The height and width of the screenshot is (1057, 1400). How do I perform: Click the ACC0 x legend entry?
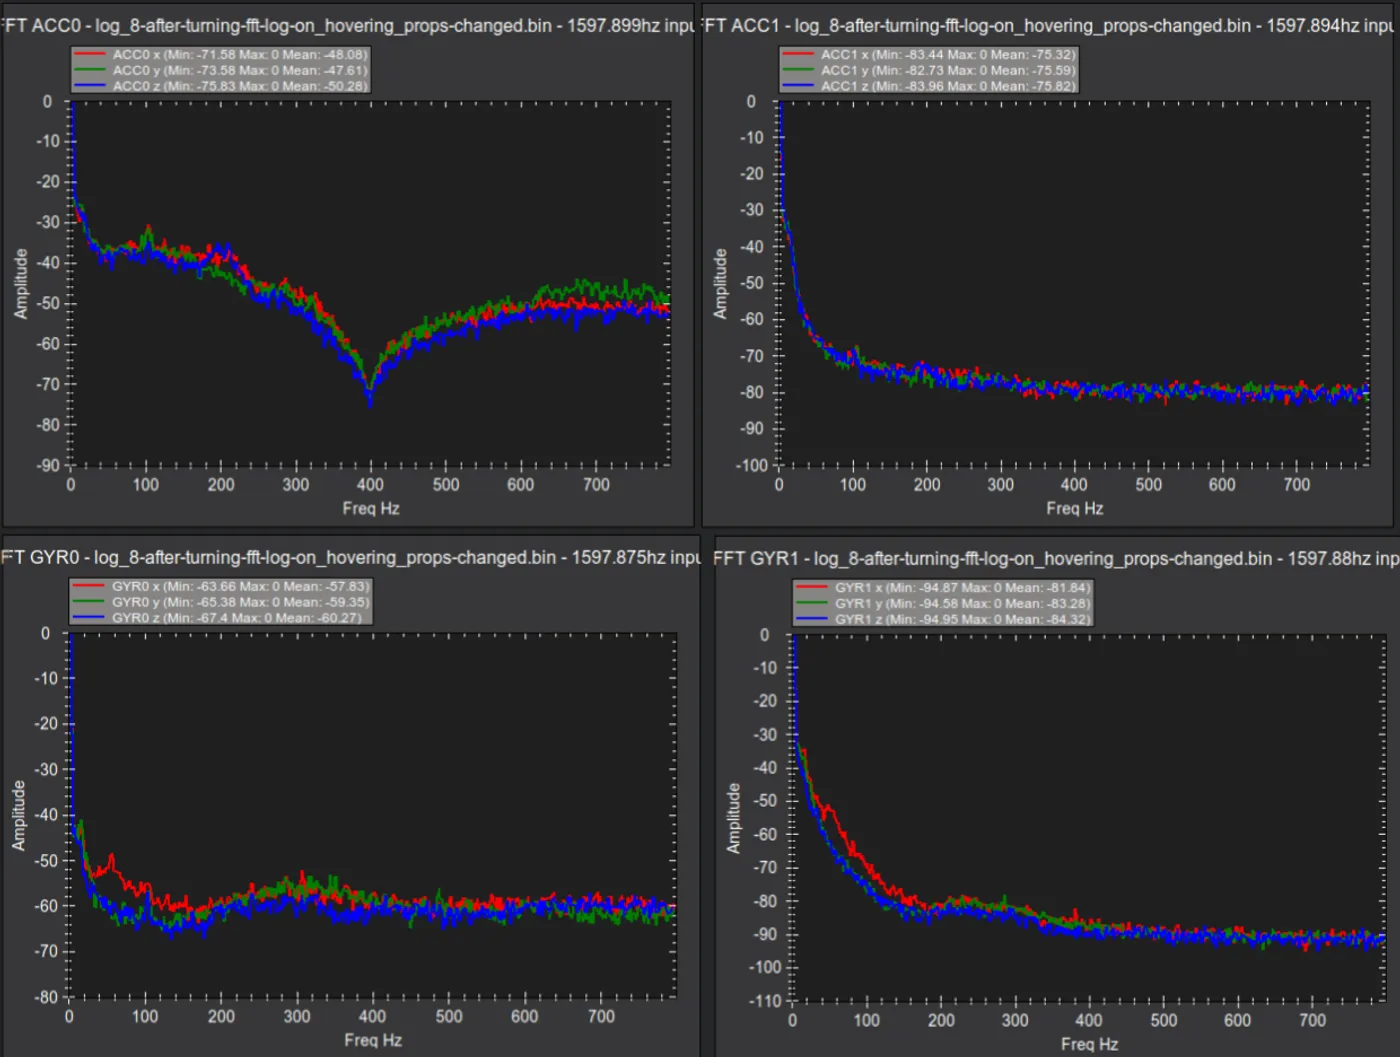point(221,55)
